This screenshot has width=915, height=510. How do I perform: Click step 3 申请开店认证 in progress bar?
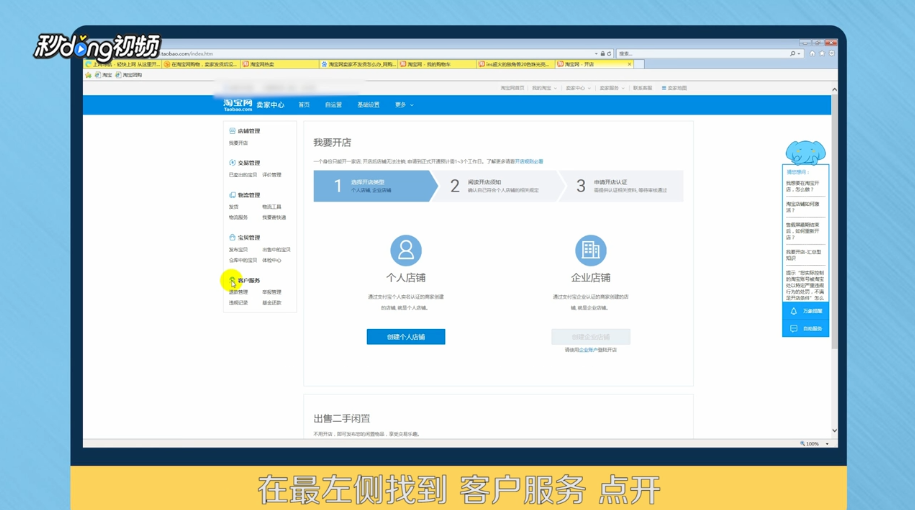tap(622, 186)
